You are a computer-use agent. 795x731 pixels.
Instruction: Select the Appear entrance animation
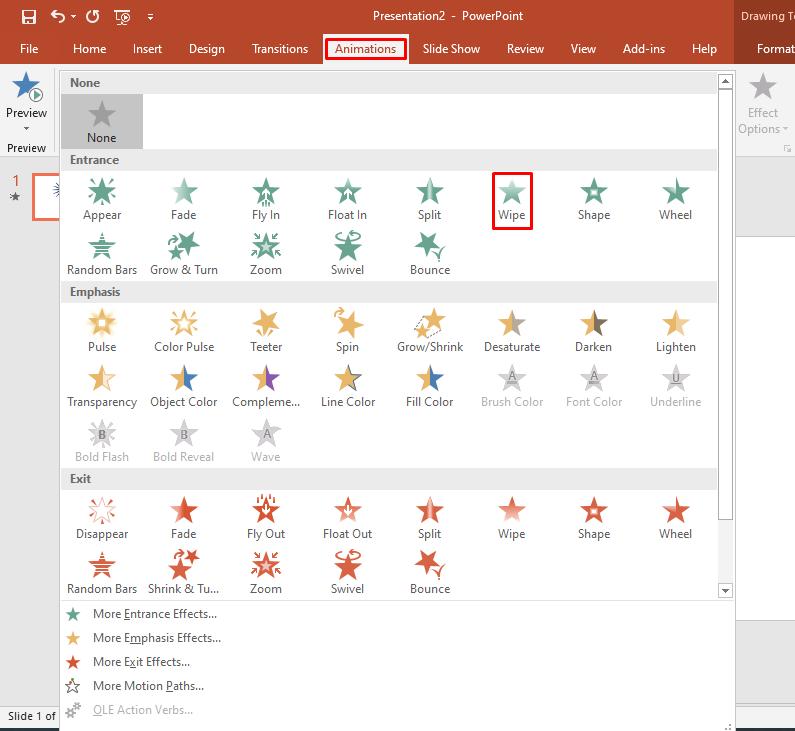pyautogui.click(x=102, y=200)
